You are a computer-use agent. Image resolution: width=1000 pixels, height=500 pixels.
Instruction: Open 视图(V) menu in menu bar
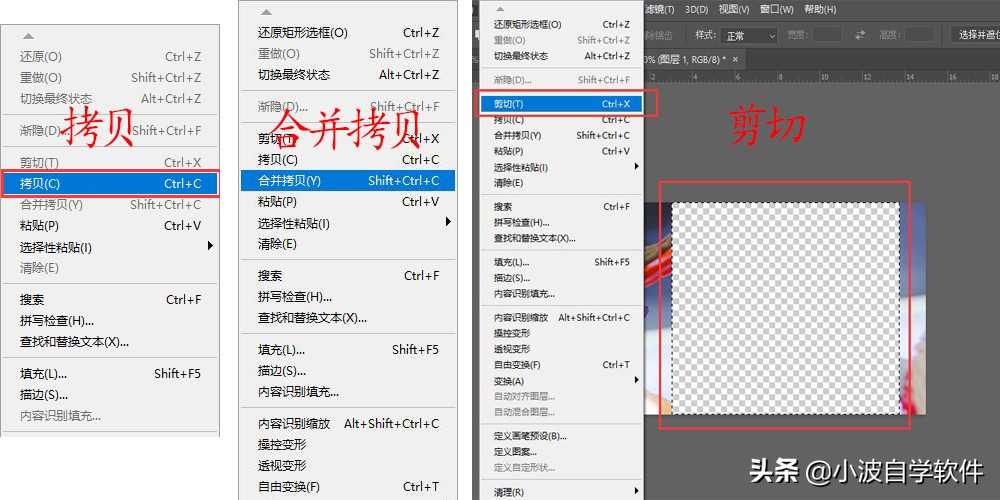[733, 9]
